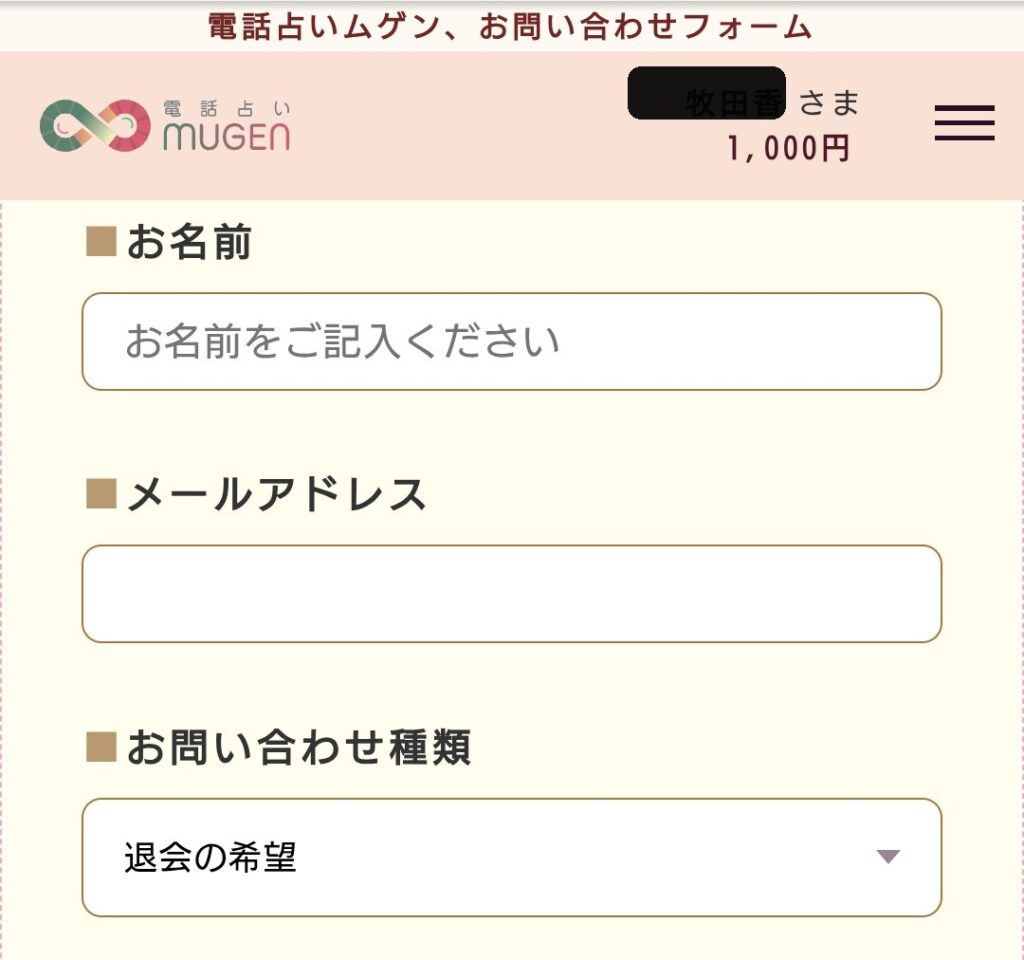Select the placeholder text お名前をご記入ください

pyautogui.click(x=340, y=341)
